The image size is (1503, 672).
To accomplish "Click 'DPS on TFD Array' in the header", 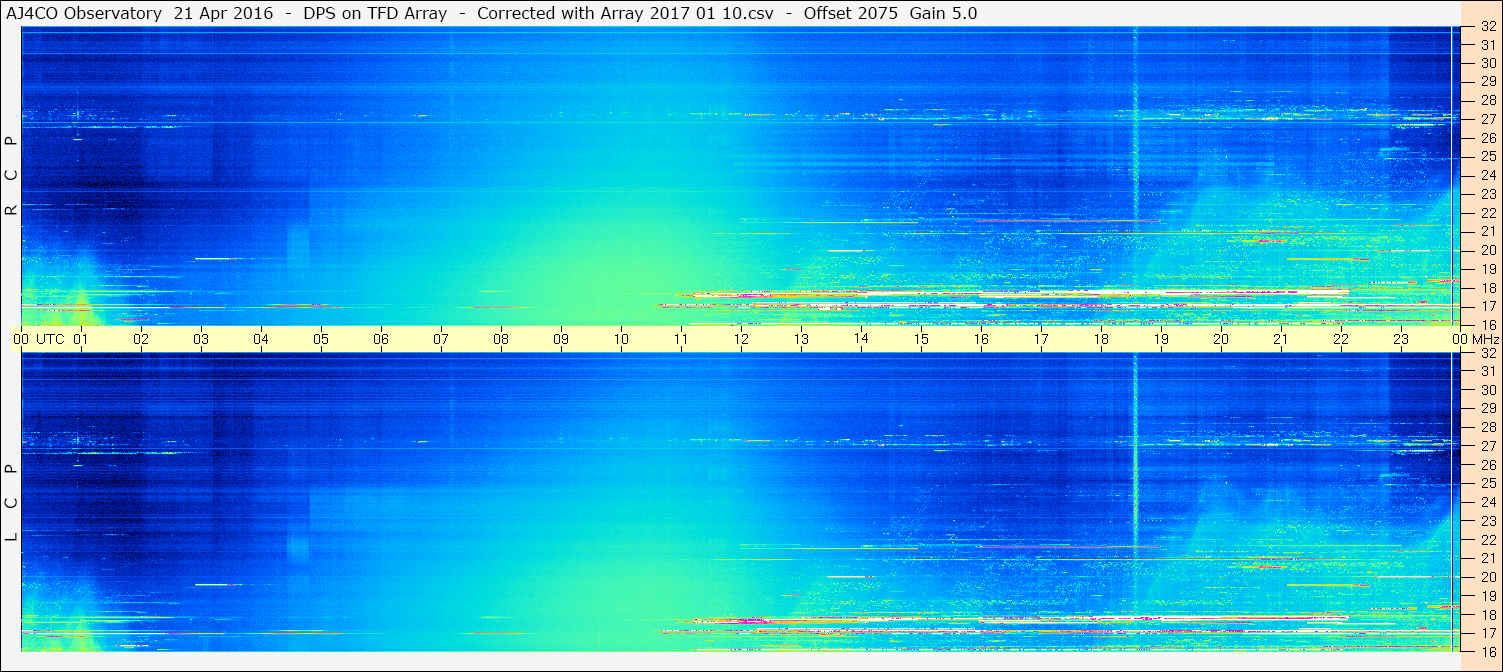I will tap(374, 13).
